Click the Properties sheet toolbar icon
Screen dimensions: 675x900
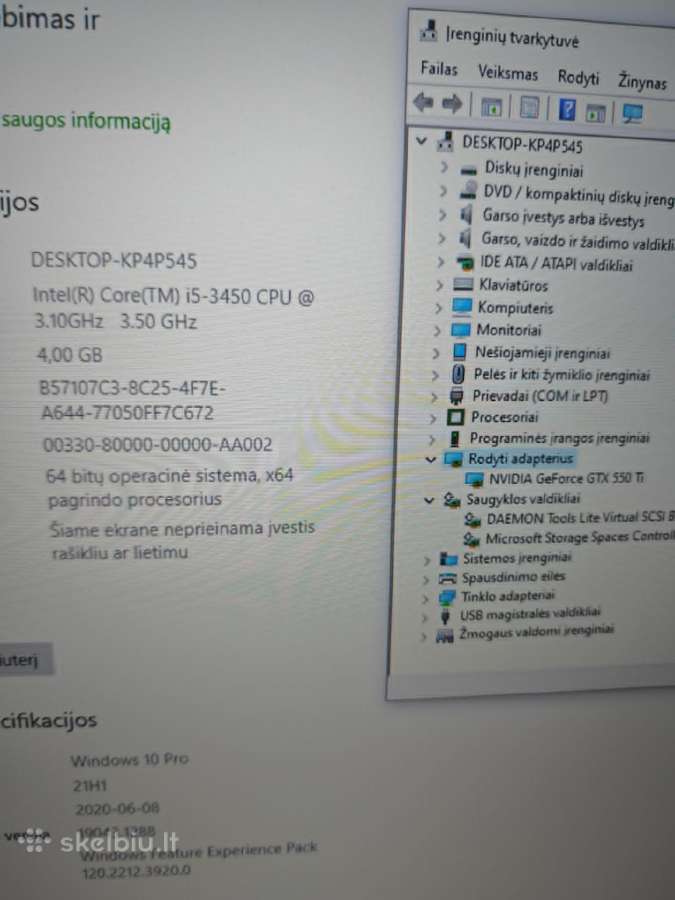(x=529, y=107)
